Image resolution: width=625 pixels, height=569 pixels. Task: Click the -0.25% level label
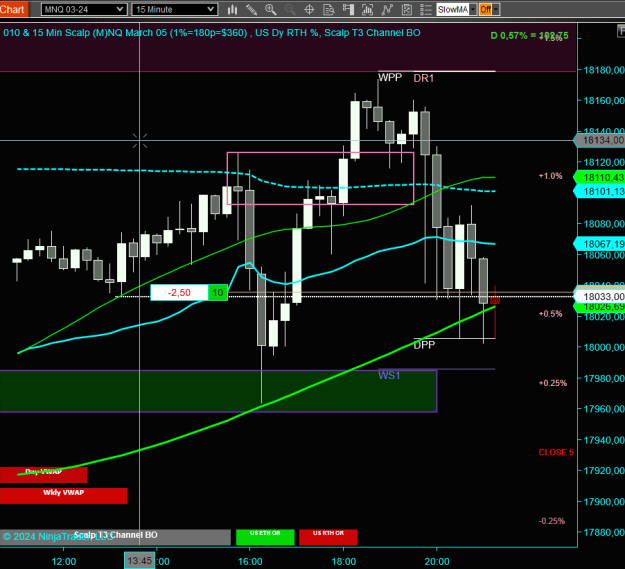(x=552, y=521)
